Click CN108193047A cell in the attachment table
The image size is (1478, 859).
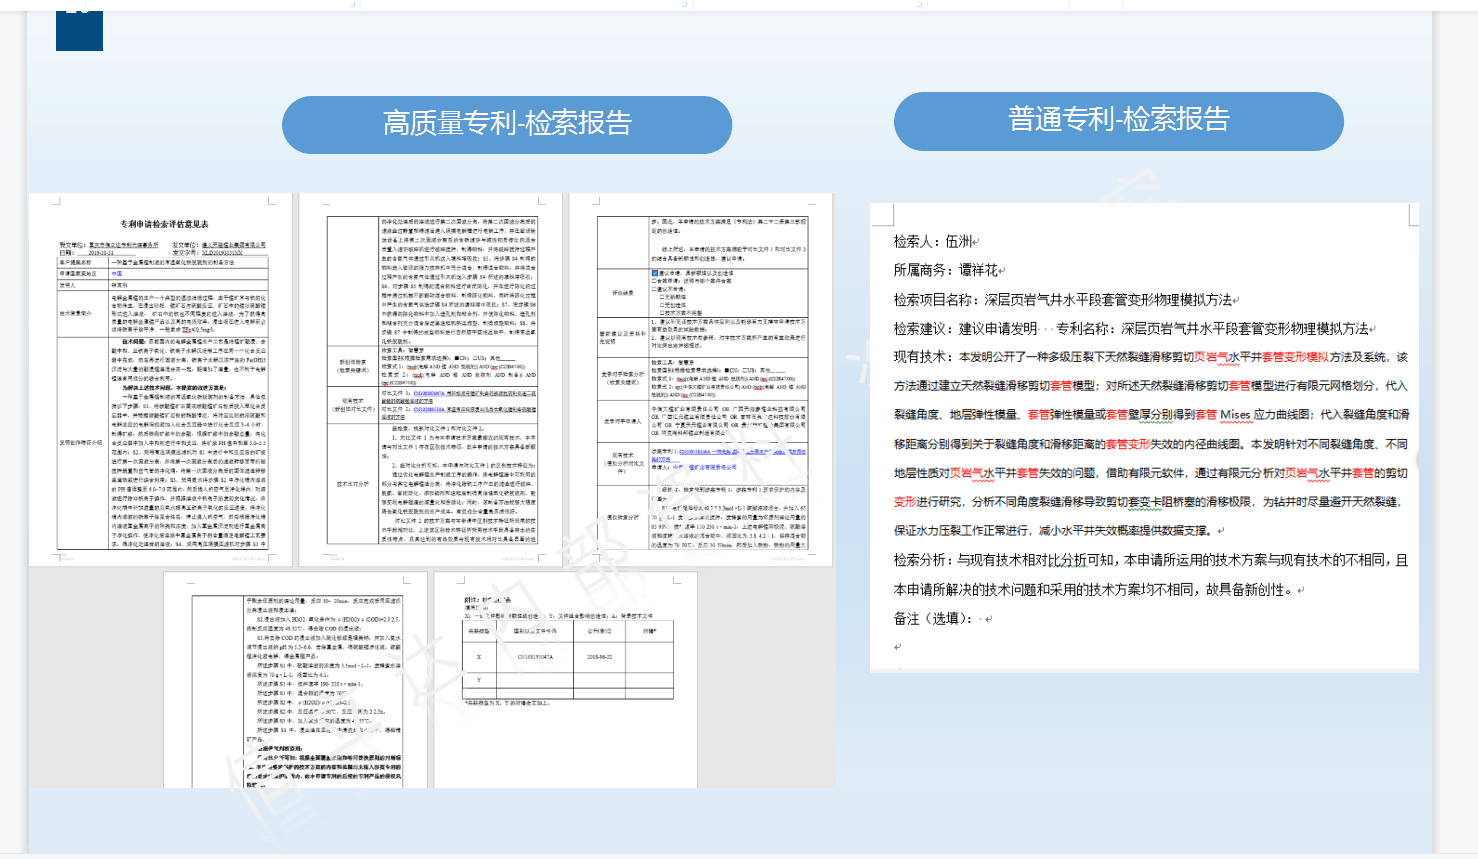535,657
